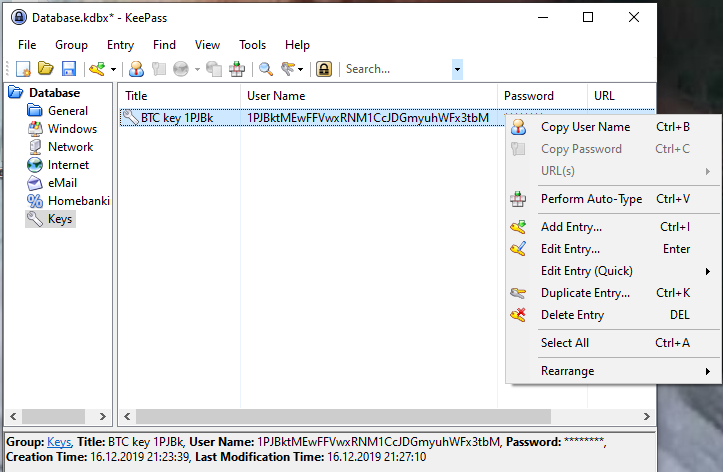Click the New database toolbar icon
The height and width of the screenshot is (472, 723).
click(23, 69)
